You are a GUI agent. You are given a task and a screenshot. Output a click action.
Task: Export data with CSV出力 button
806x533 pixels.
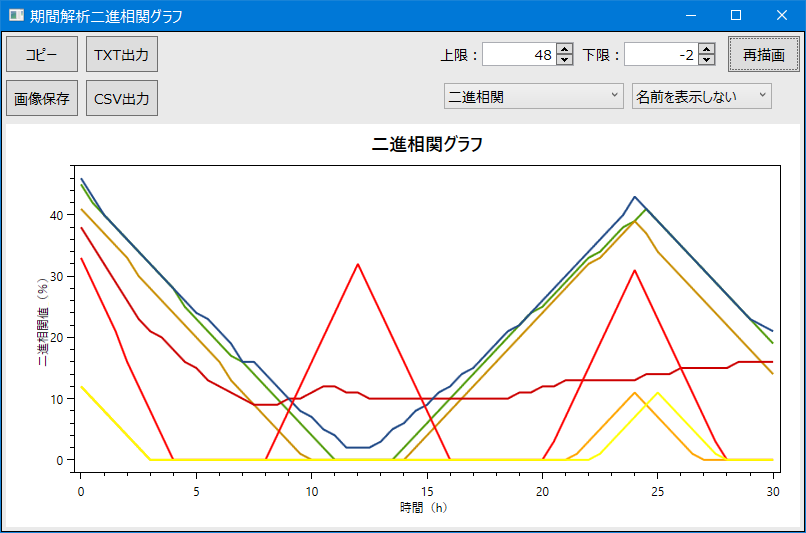[x=122, y=98]
